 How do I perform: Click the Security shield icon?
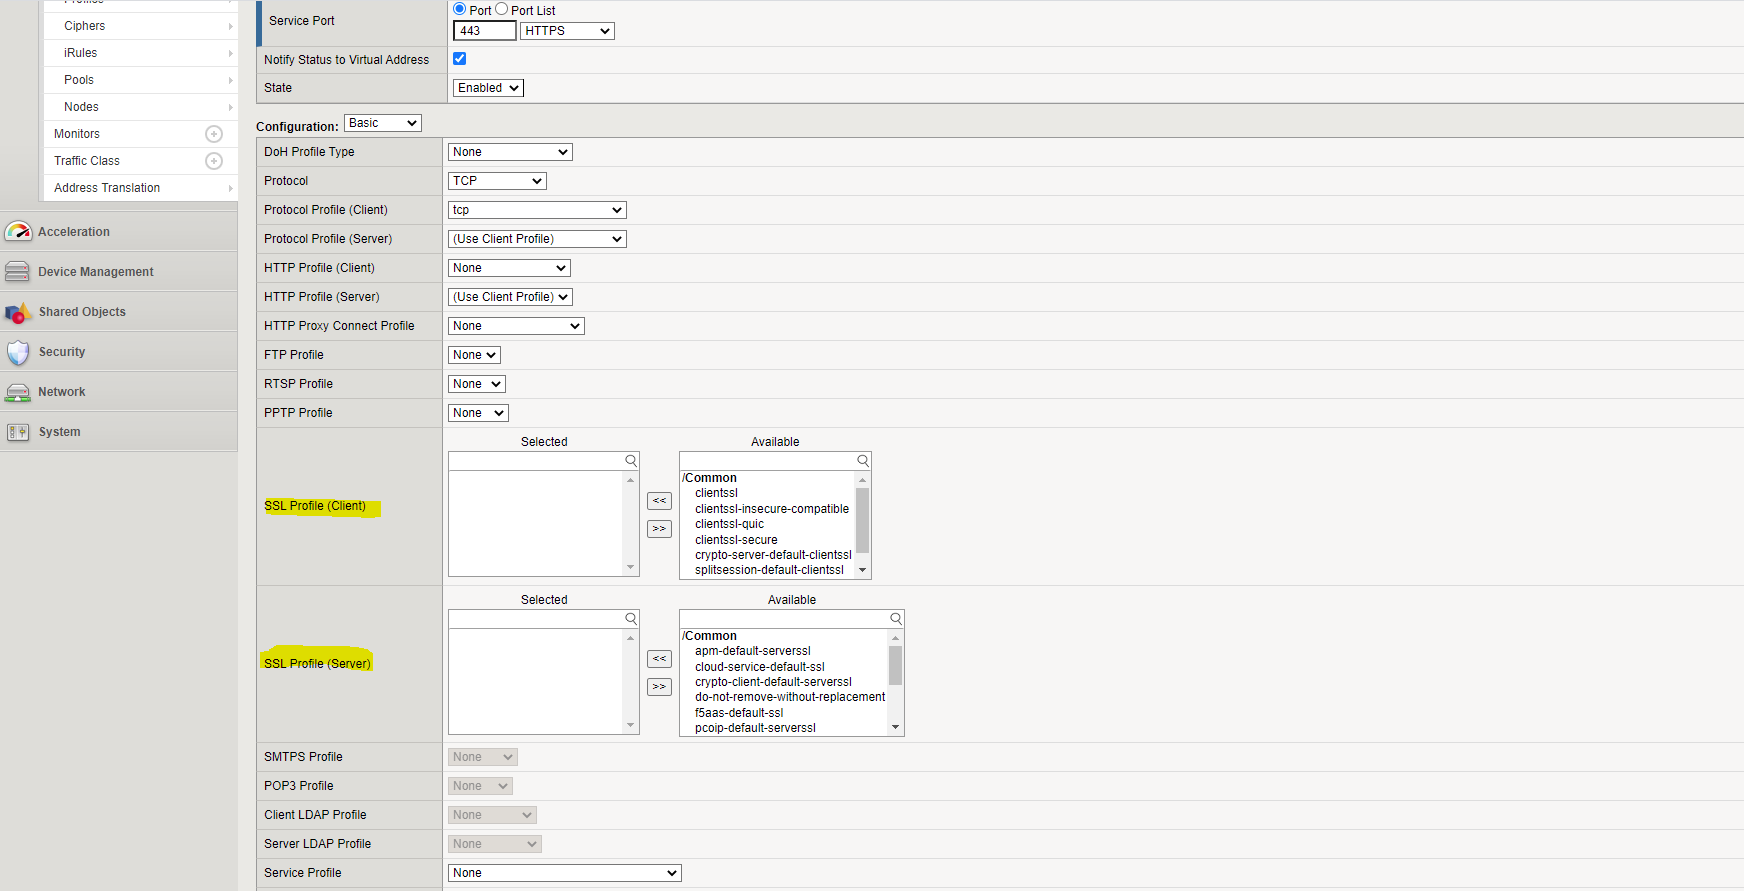18,353
